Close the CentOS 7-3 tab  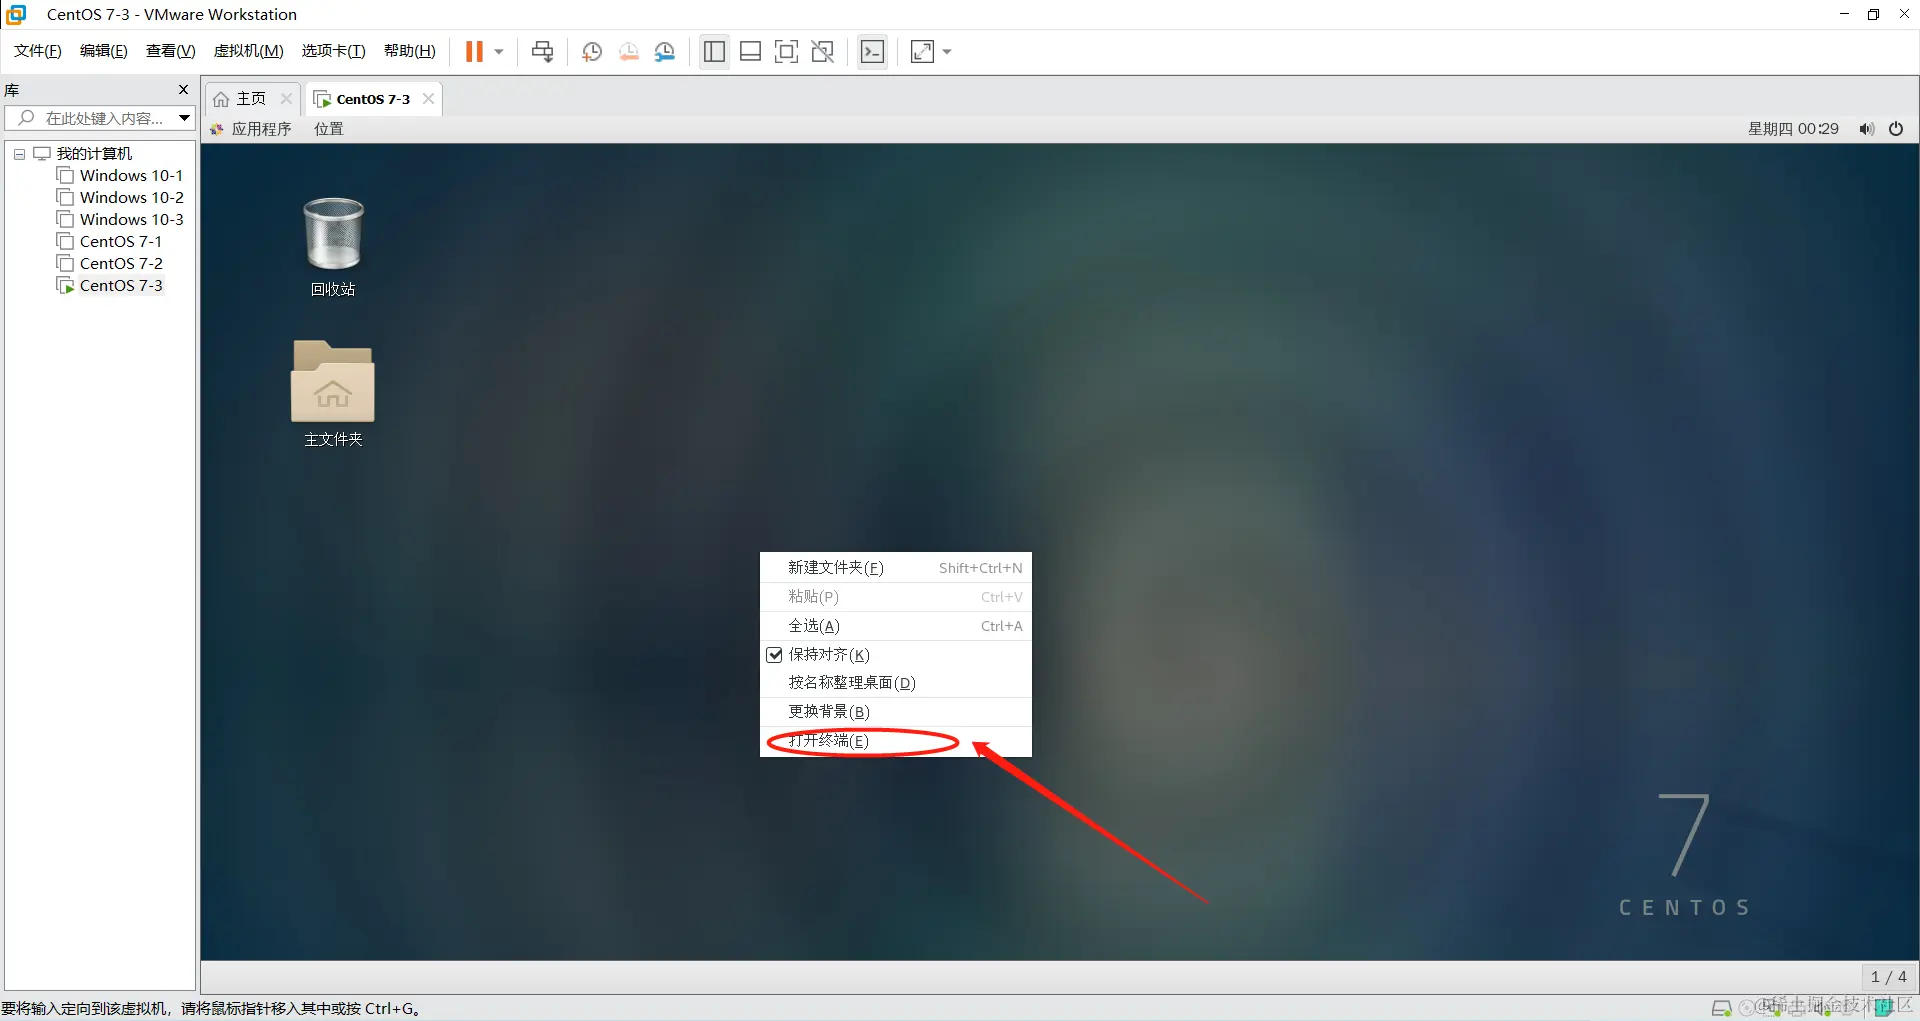tap(428, 99)
